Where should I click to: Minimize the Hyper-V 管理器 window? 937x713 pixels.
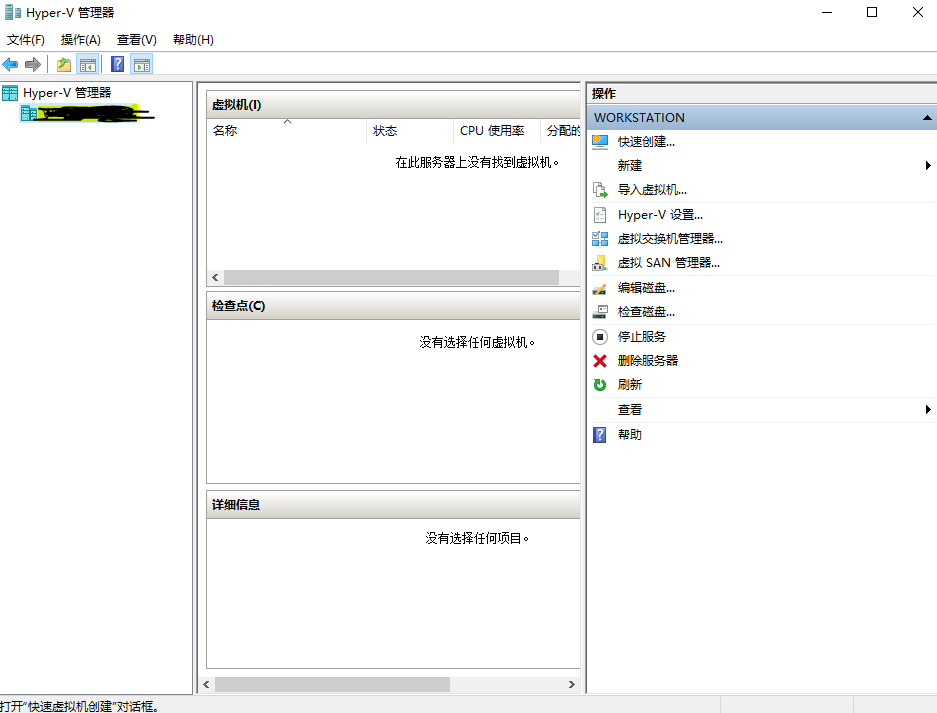[827, 12]
